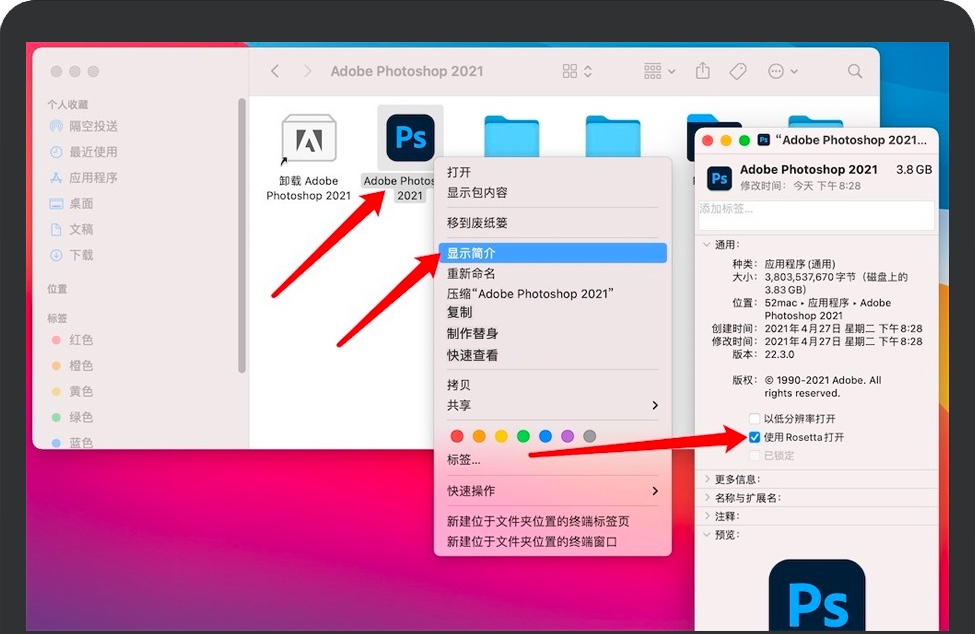Choose 移到废纸篓 in the context menu
The height and width of the screenshot is (634, 975).
(552, 223)
